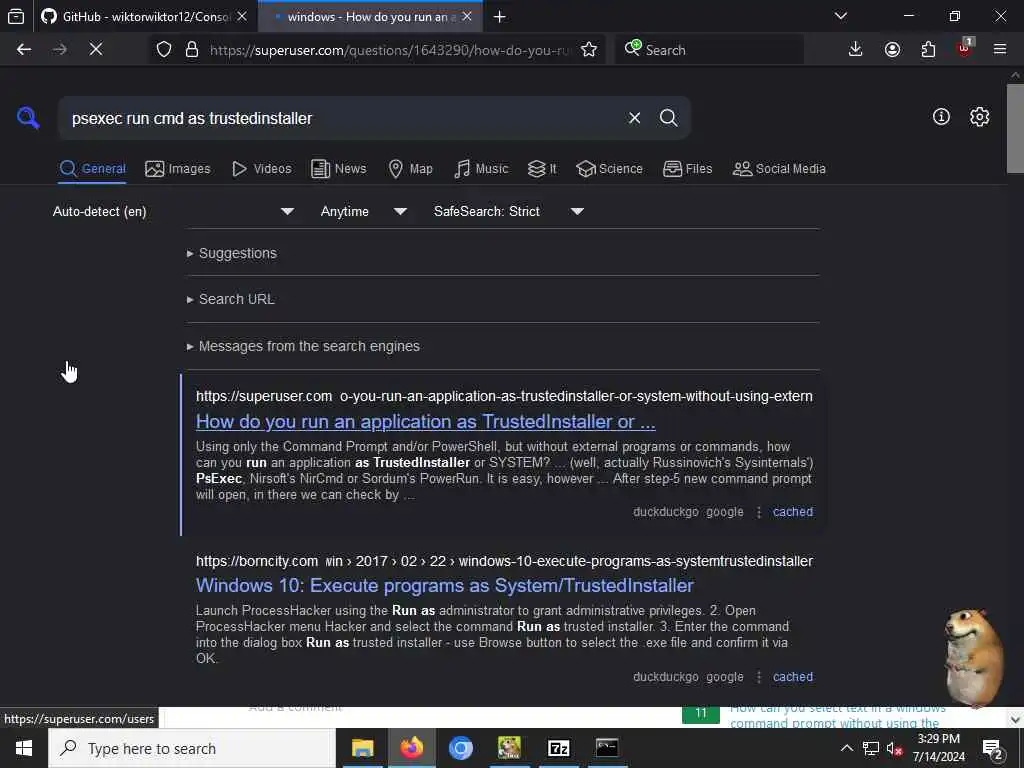Close the GitHub browser tab
This screenshot has height=768, width=1024.
(x=242, y=16)
